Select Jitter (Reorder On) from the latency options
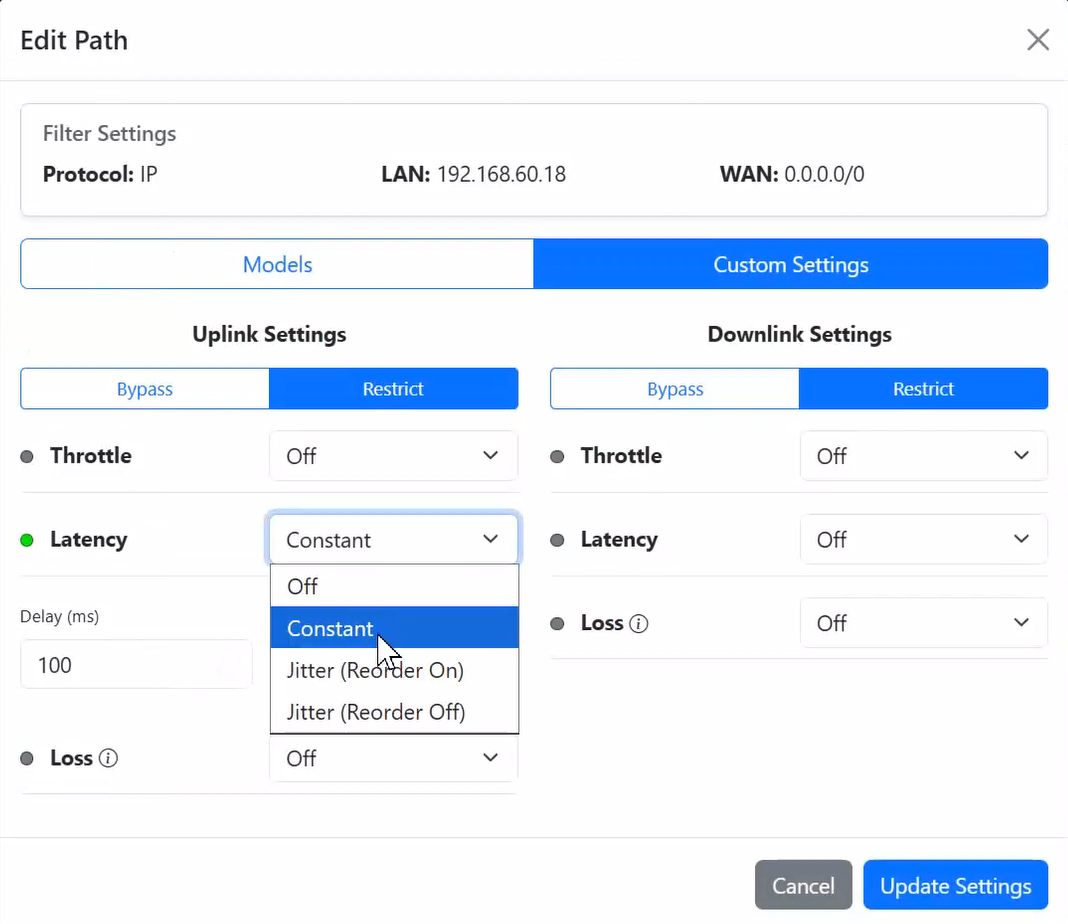This screenshot has width=1068, height=924. [374, 670]
